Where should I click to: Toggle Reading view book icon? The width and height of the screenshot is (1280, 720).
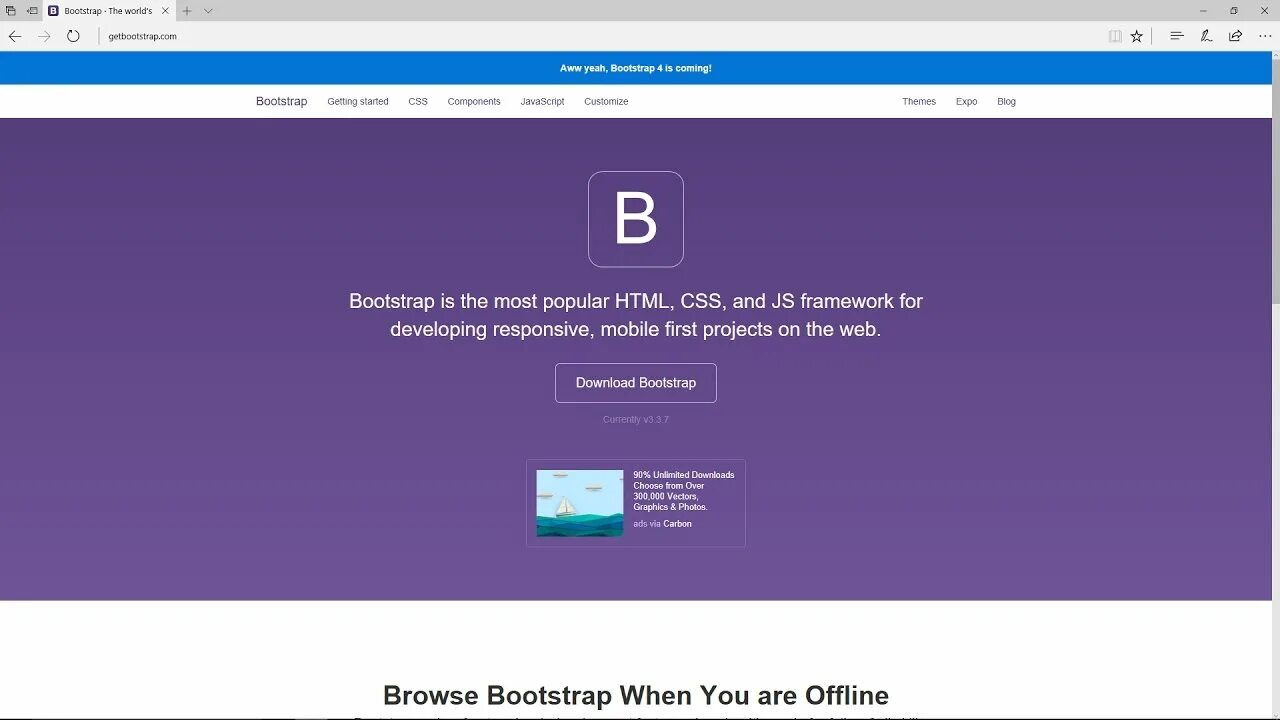pos(1115,36)
